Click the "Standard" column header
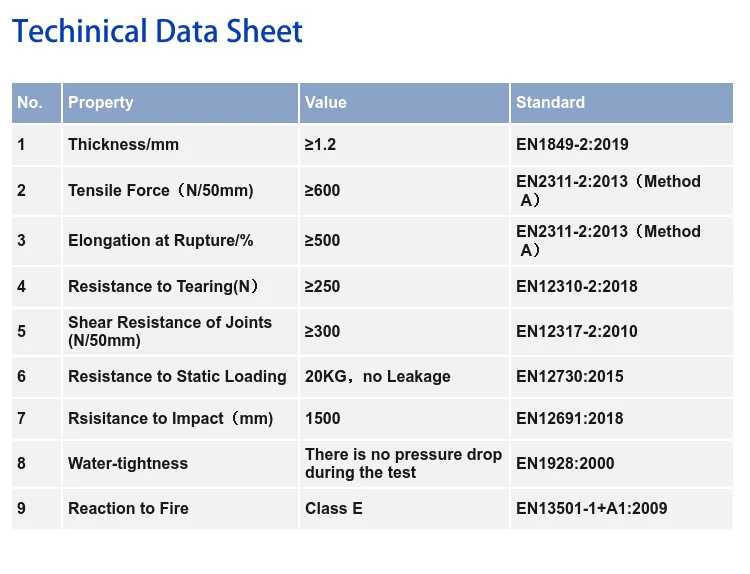 pos(550,102)
